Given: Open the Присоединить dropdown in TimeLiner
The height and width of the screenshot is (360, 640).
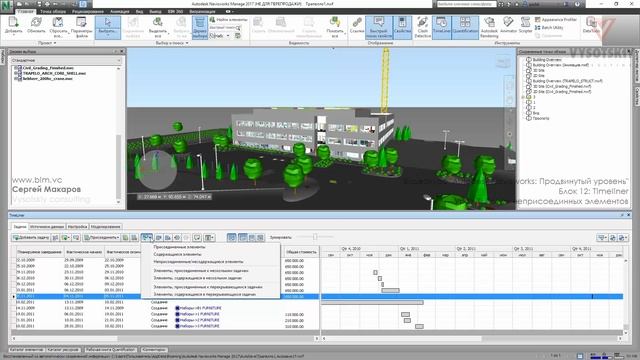Looking at the screenshot, I should tap(102, 238).
